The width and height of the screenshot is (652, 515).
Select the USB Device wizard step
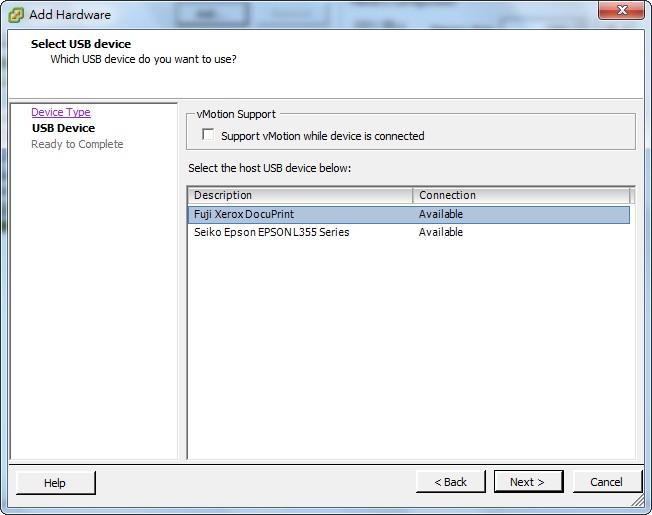coord(63,128)
